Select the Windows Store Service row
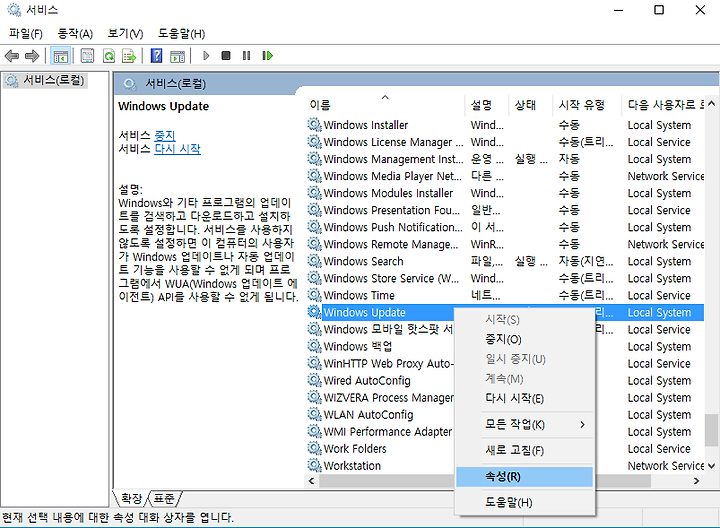Screen dimensions: 720x528 (504, 278)
